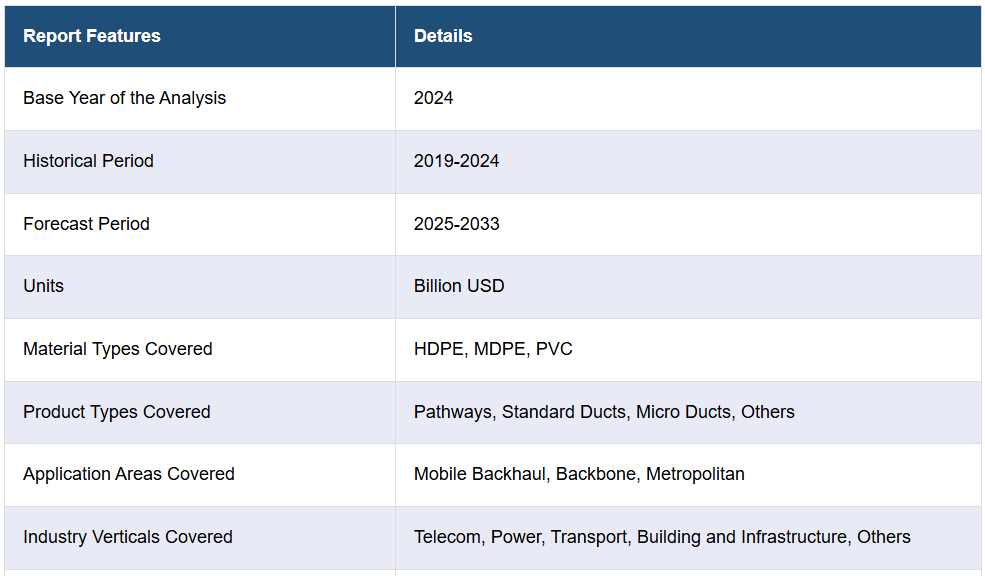The width and height of the screenshot is (985, 576).
Task: Select the Forecast Period label
Action: pyautogui.click(x=87, y=224)
